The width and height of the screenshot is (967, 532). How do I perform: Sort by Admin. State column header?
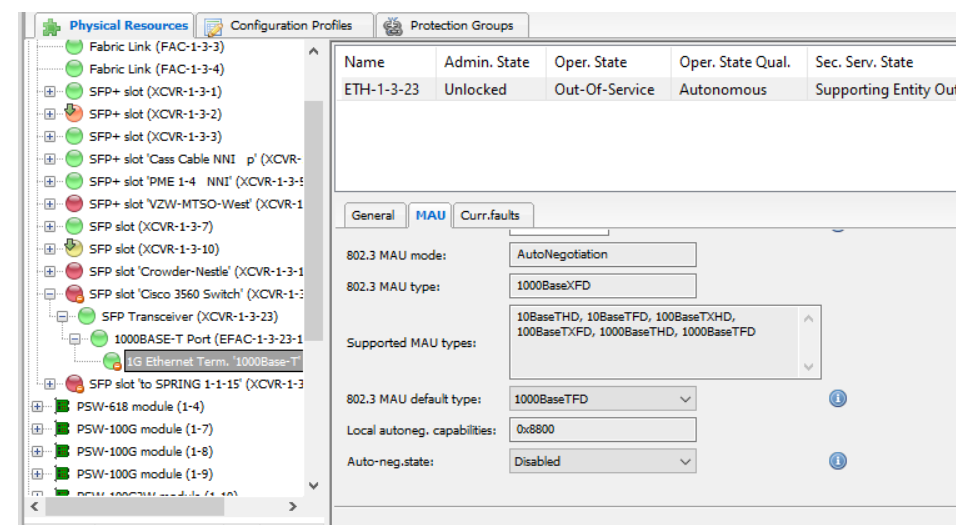pyautogui.click(x=487, y=62)
